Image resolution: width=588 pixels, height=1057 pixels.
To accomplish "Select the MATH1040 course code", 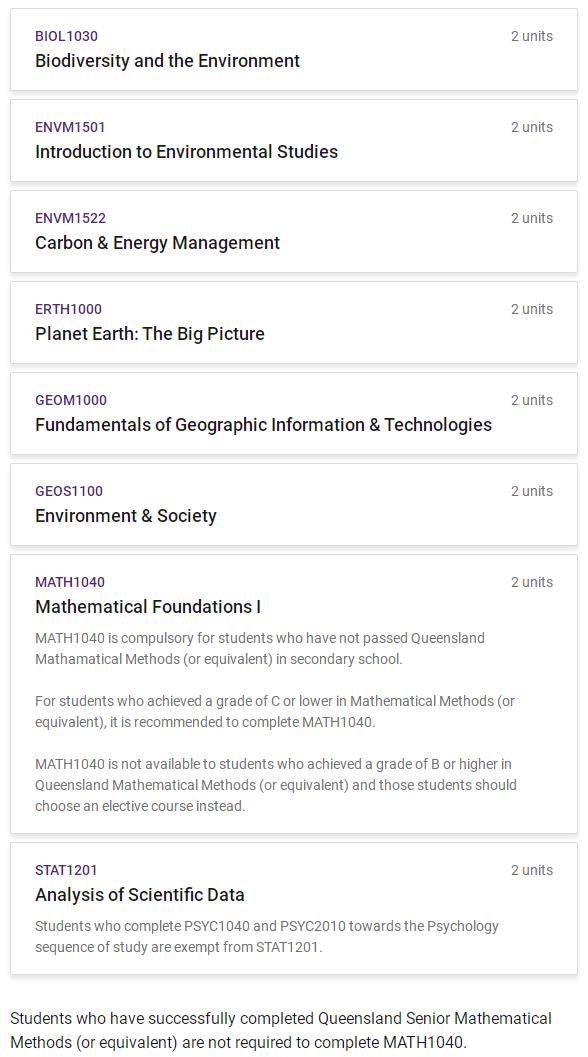I will coord(69,582).
